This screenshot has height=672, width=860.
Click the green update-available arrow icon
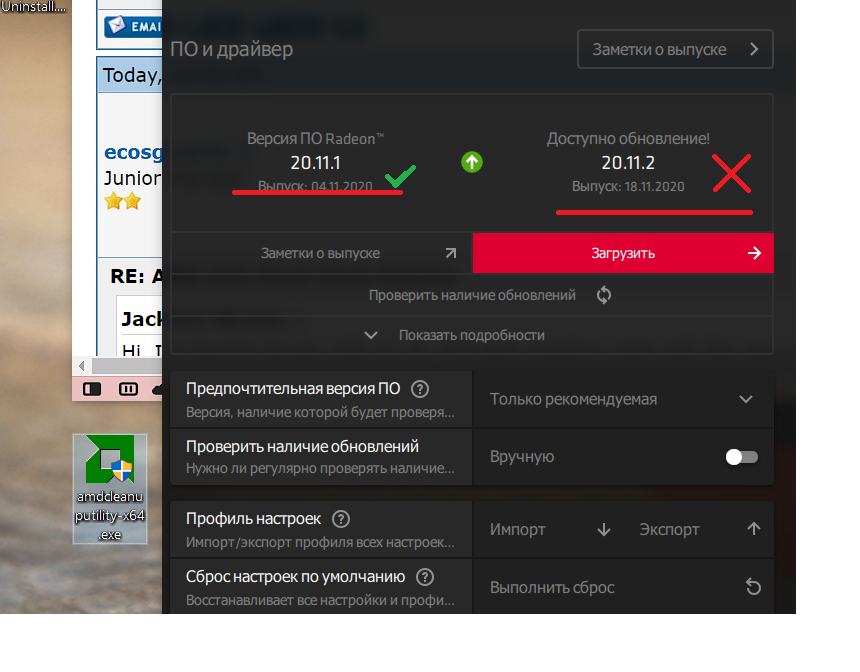coord(472,162)
